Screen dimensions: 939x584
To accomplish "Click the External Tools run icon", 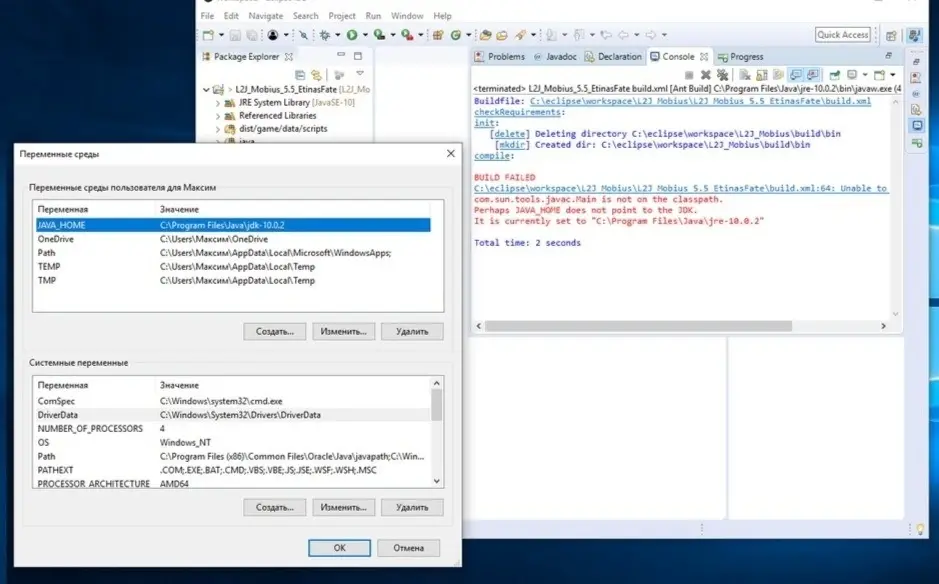I will tap(407, 35).
